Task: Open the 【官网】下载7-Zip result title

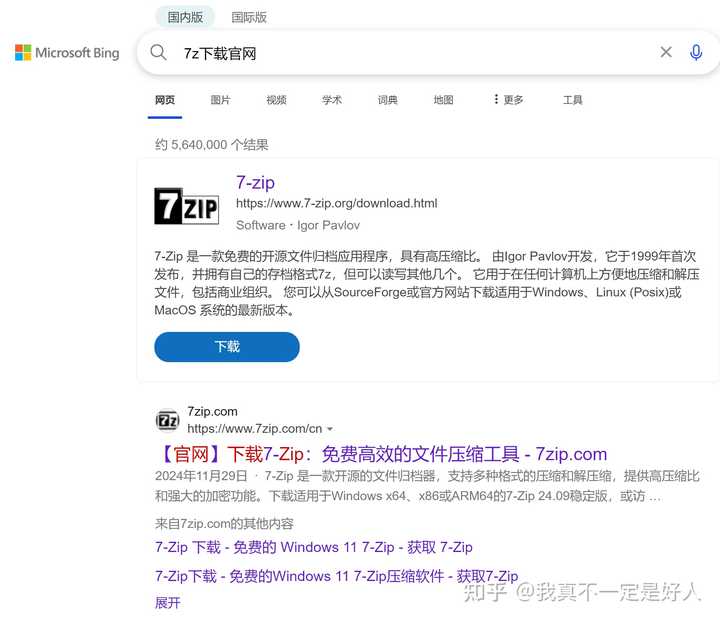Action: tap(381, 454)
